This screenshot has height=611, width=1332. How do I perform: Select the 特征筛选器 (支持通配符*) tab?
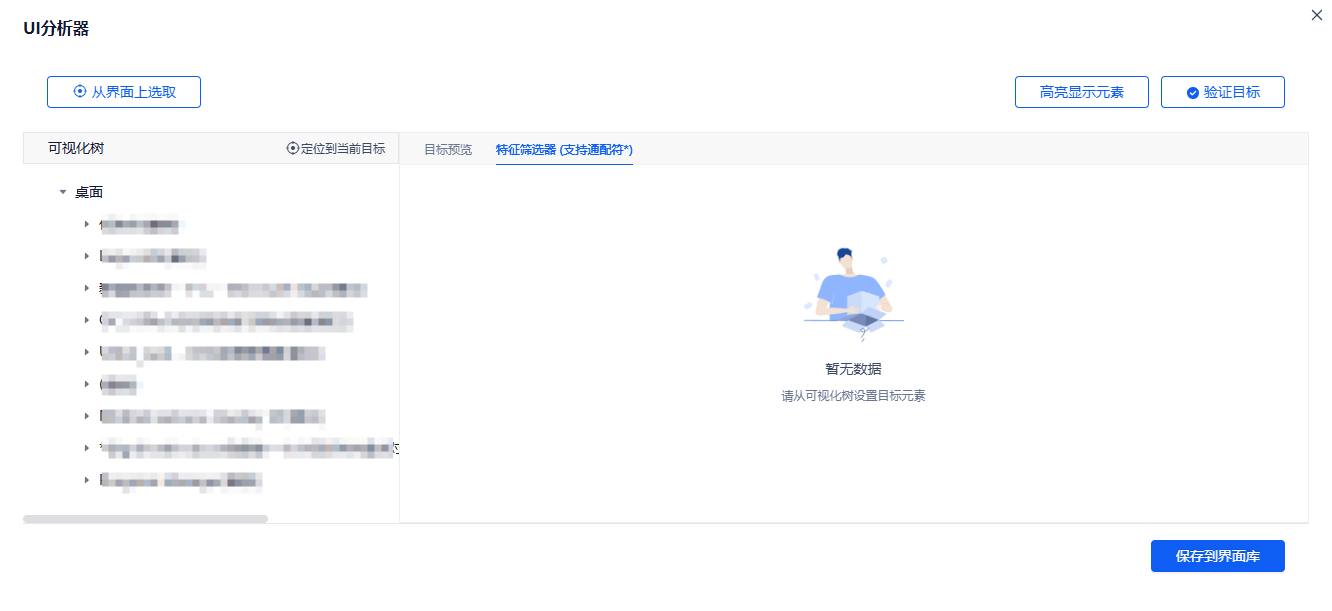[x=564, y=150]
